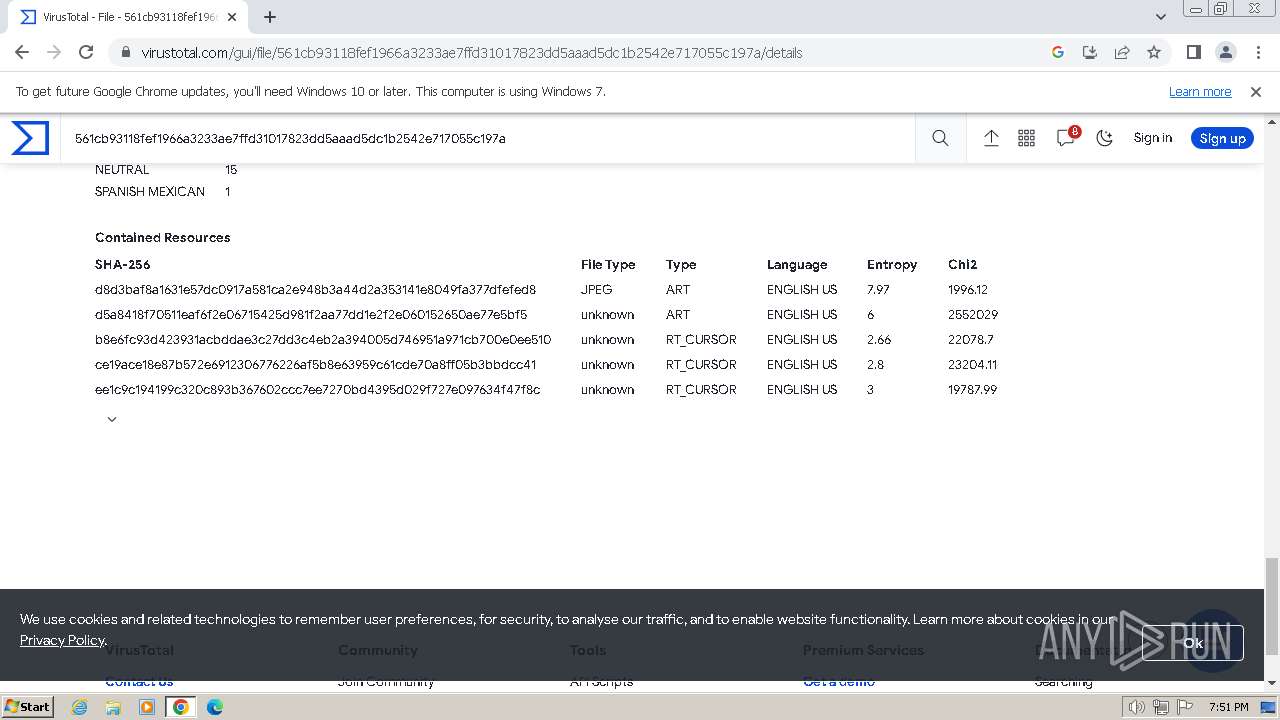Click the Action Center flag tray icon

click(1183, 707)
